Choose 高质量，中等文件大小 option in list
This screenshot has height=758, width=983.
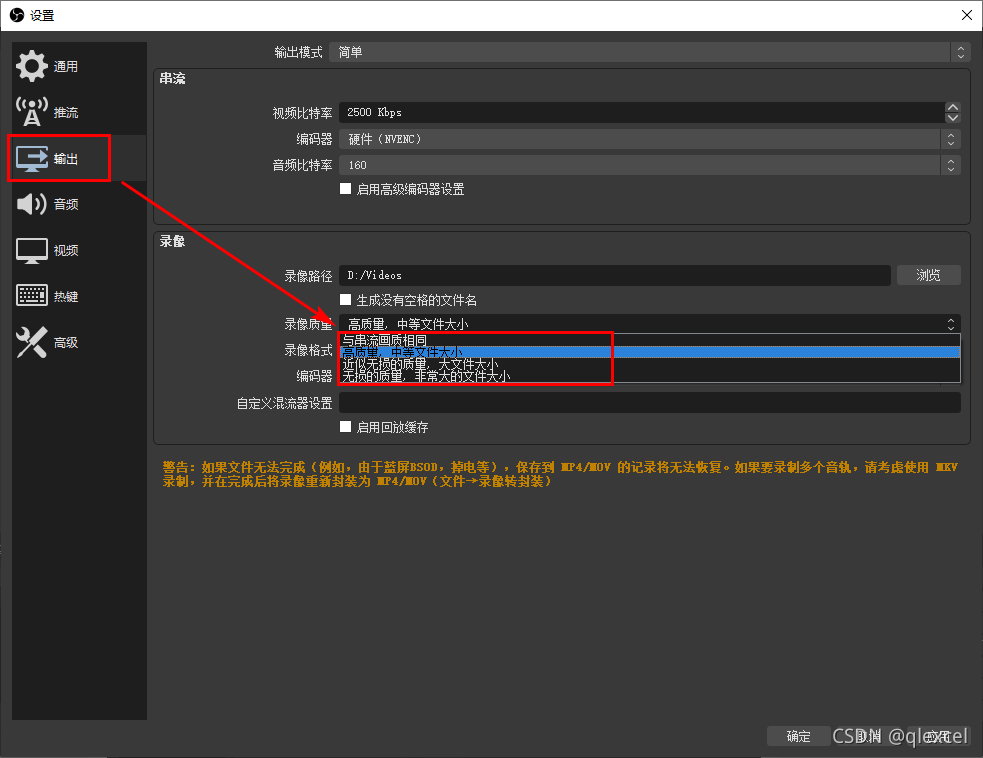(x=649, y=352)
